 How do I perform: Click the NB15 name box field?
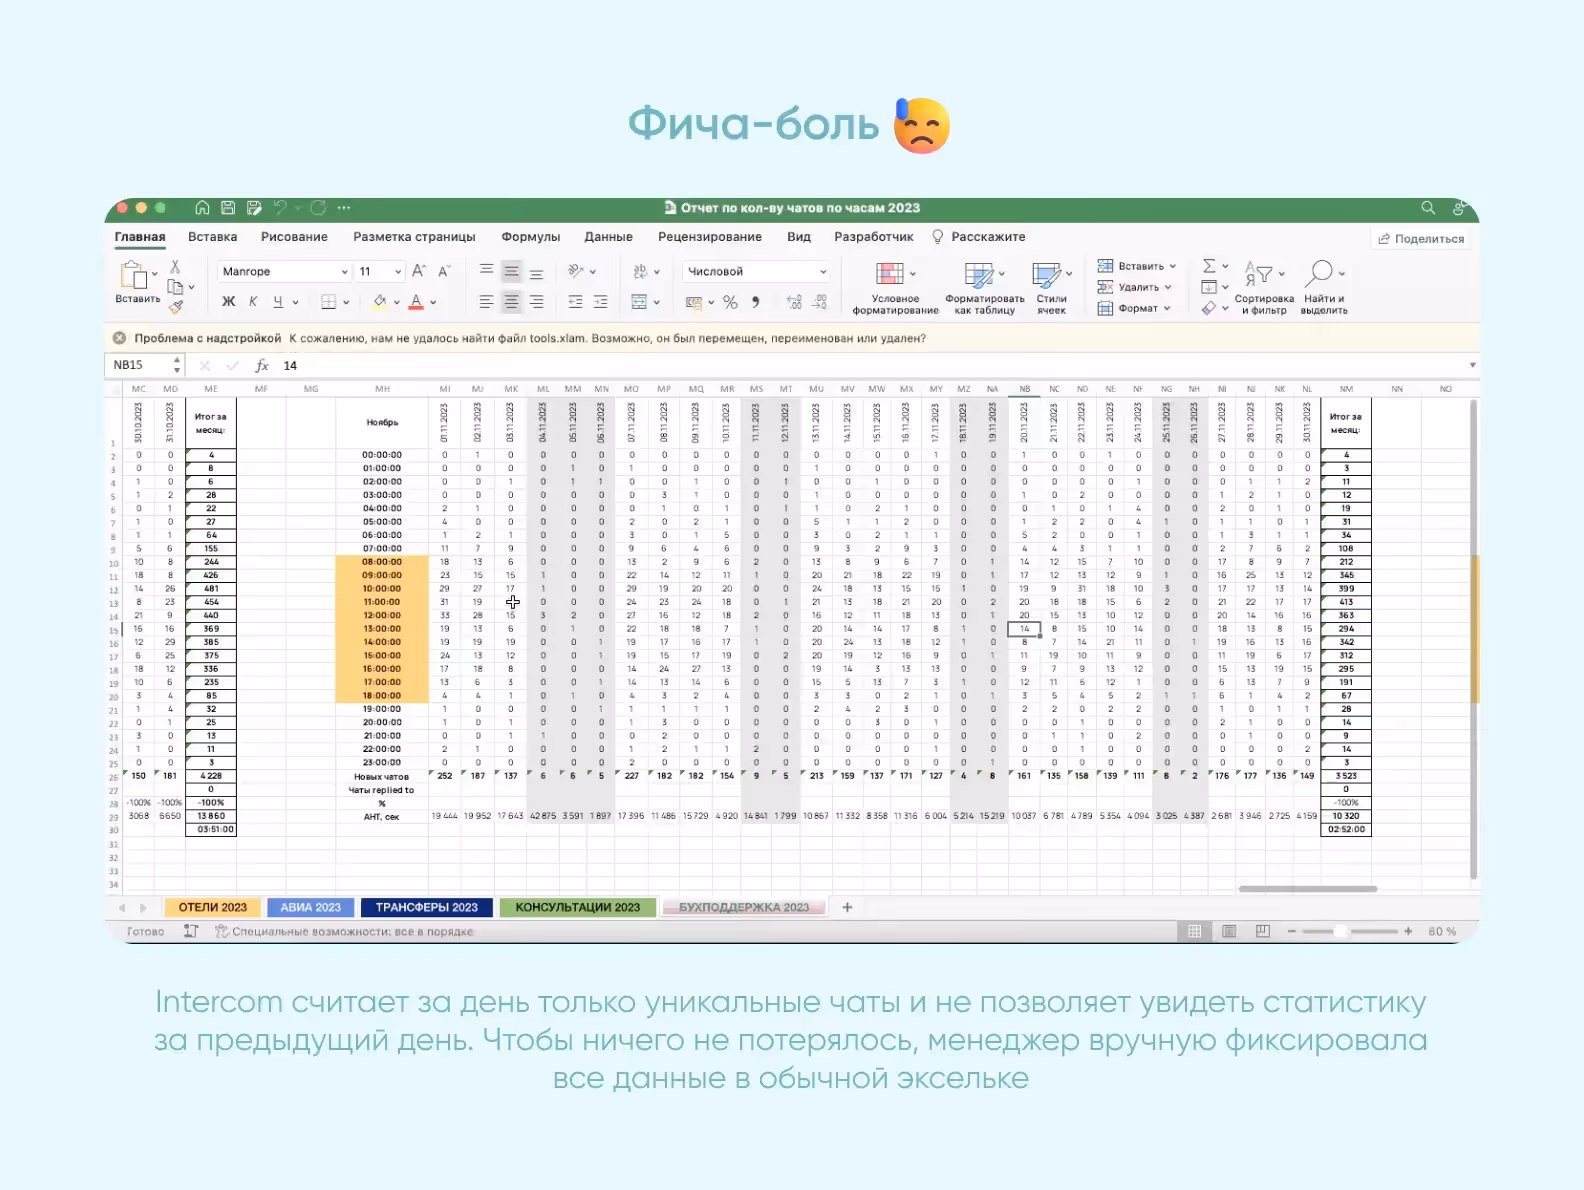(x=139, y=365)
